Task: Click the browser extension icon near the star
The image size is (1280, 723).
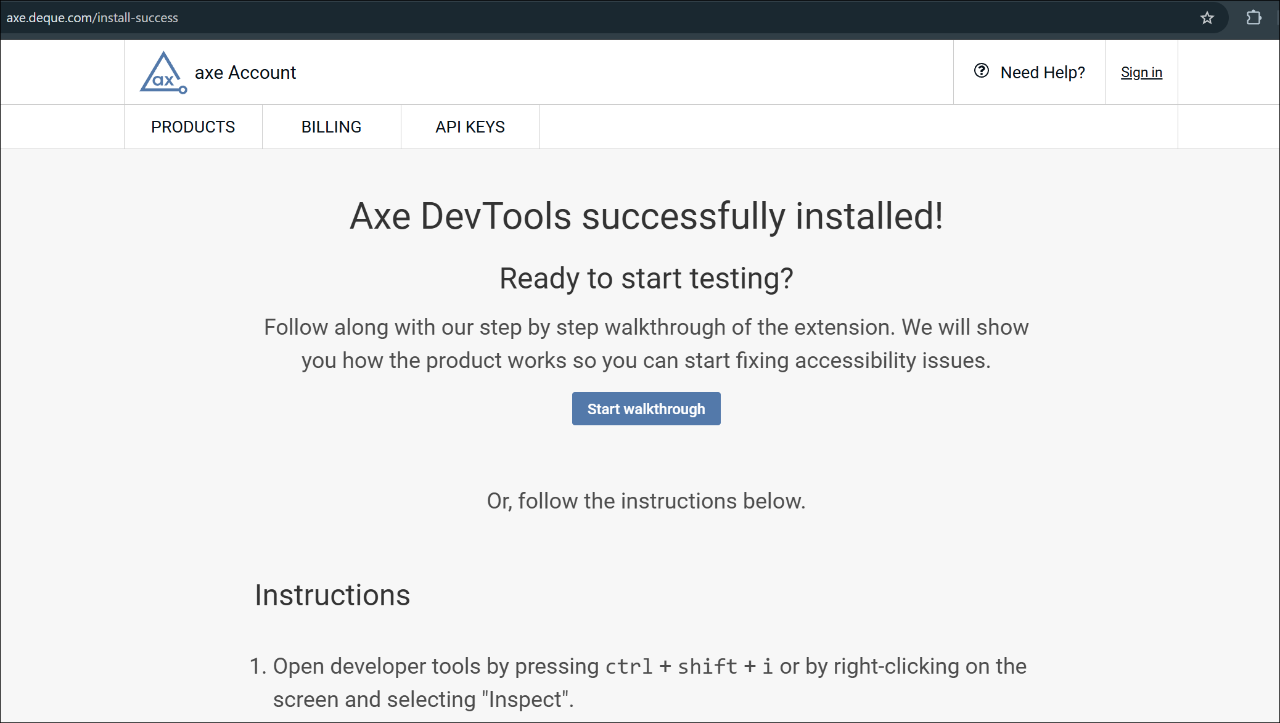Action: (1253, 17)
